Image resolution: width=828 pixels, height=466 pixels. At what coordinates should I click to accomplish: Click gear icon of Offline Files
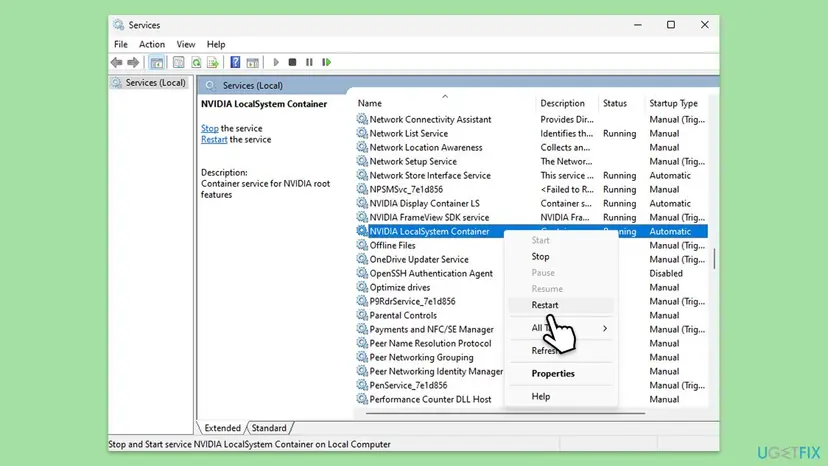362,245
